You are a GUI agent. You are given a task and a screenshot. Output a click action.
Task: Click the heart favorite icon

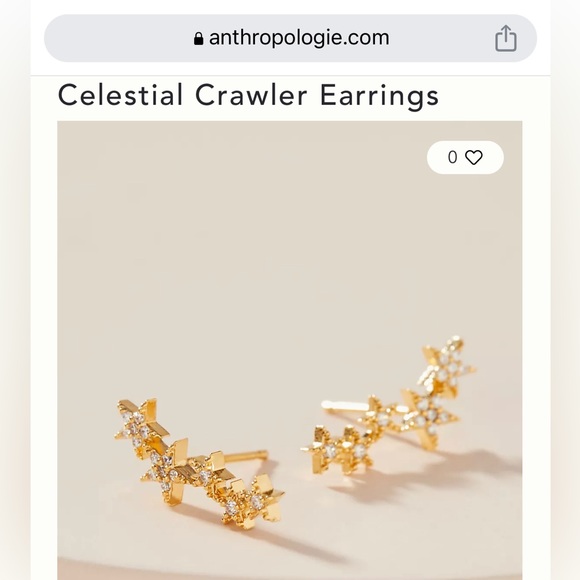click(473, 158)
